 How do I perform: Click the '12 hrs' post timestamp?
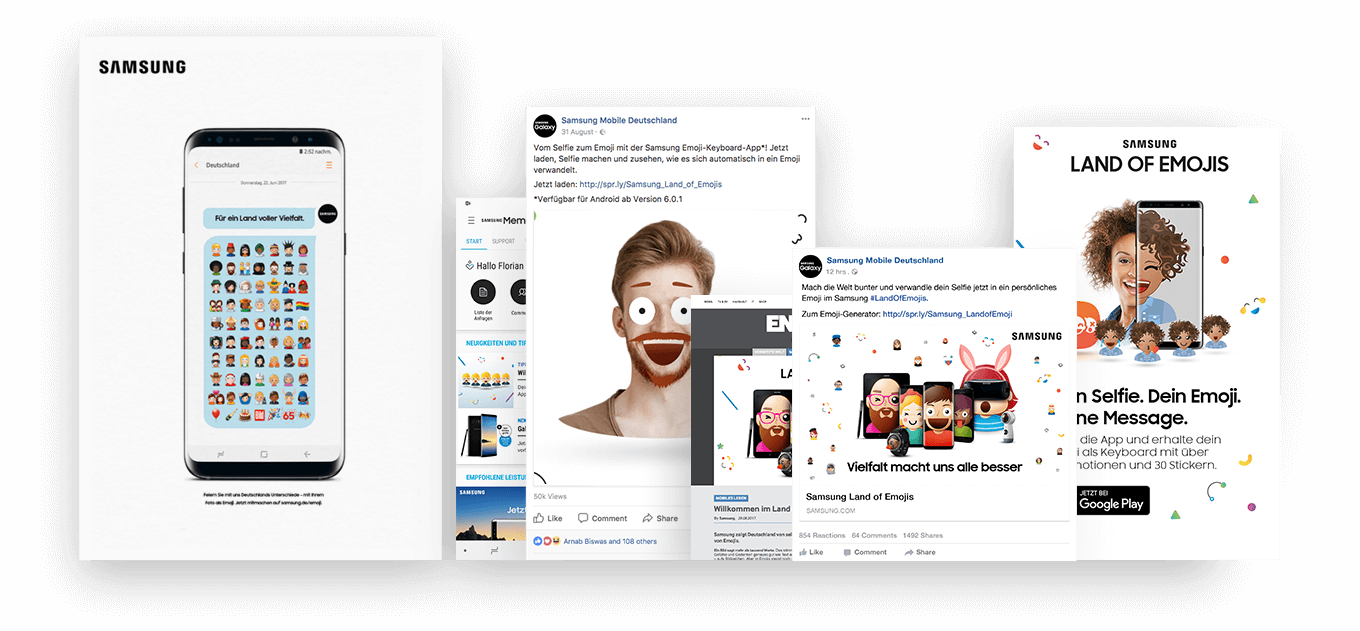click(x=837, y=272)
